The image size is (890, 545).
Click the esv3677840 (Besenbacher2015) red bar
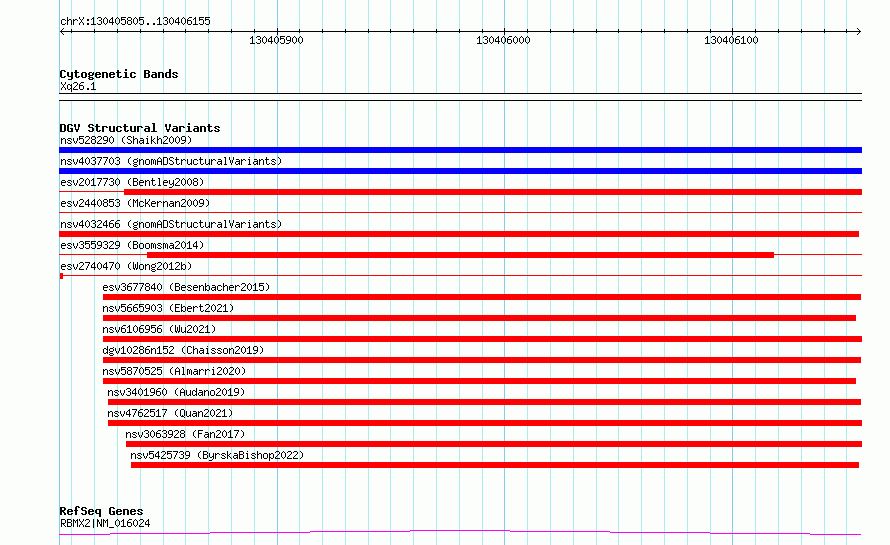[x=482, y=297]
